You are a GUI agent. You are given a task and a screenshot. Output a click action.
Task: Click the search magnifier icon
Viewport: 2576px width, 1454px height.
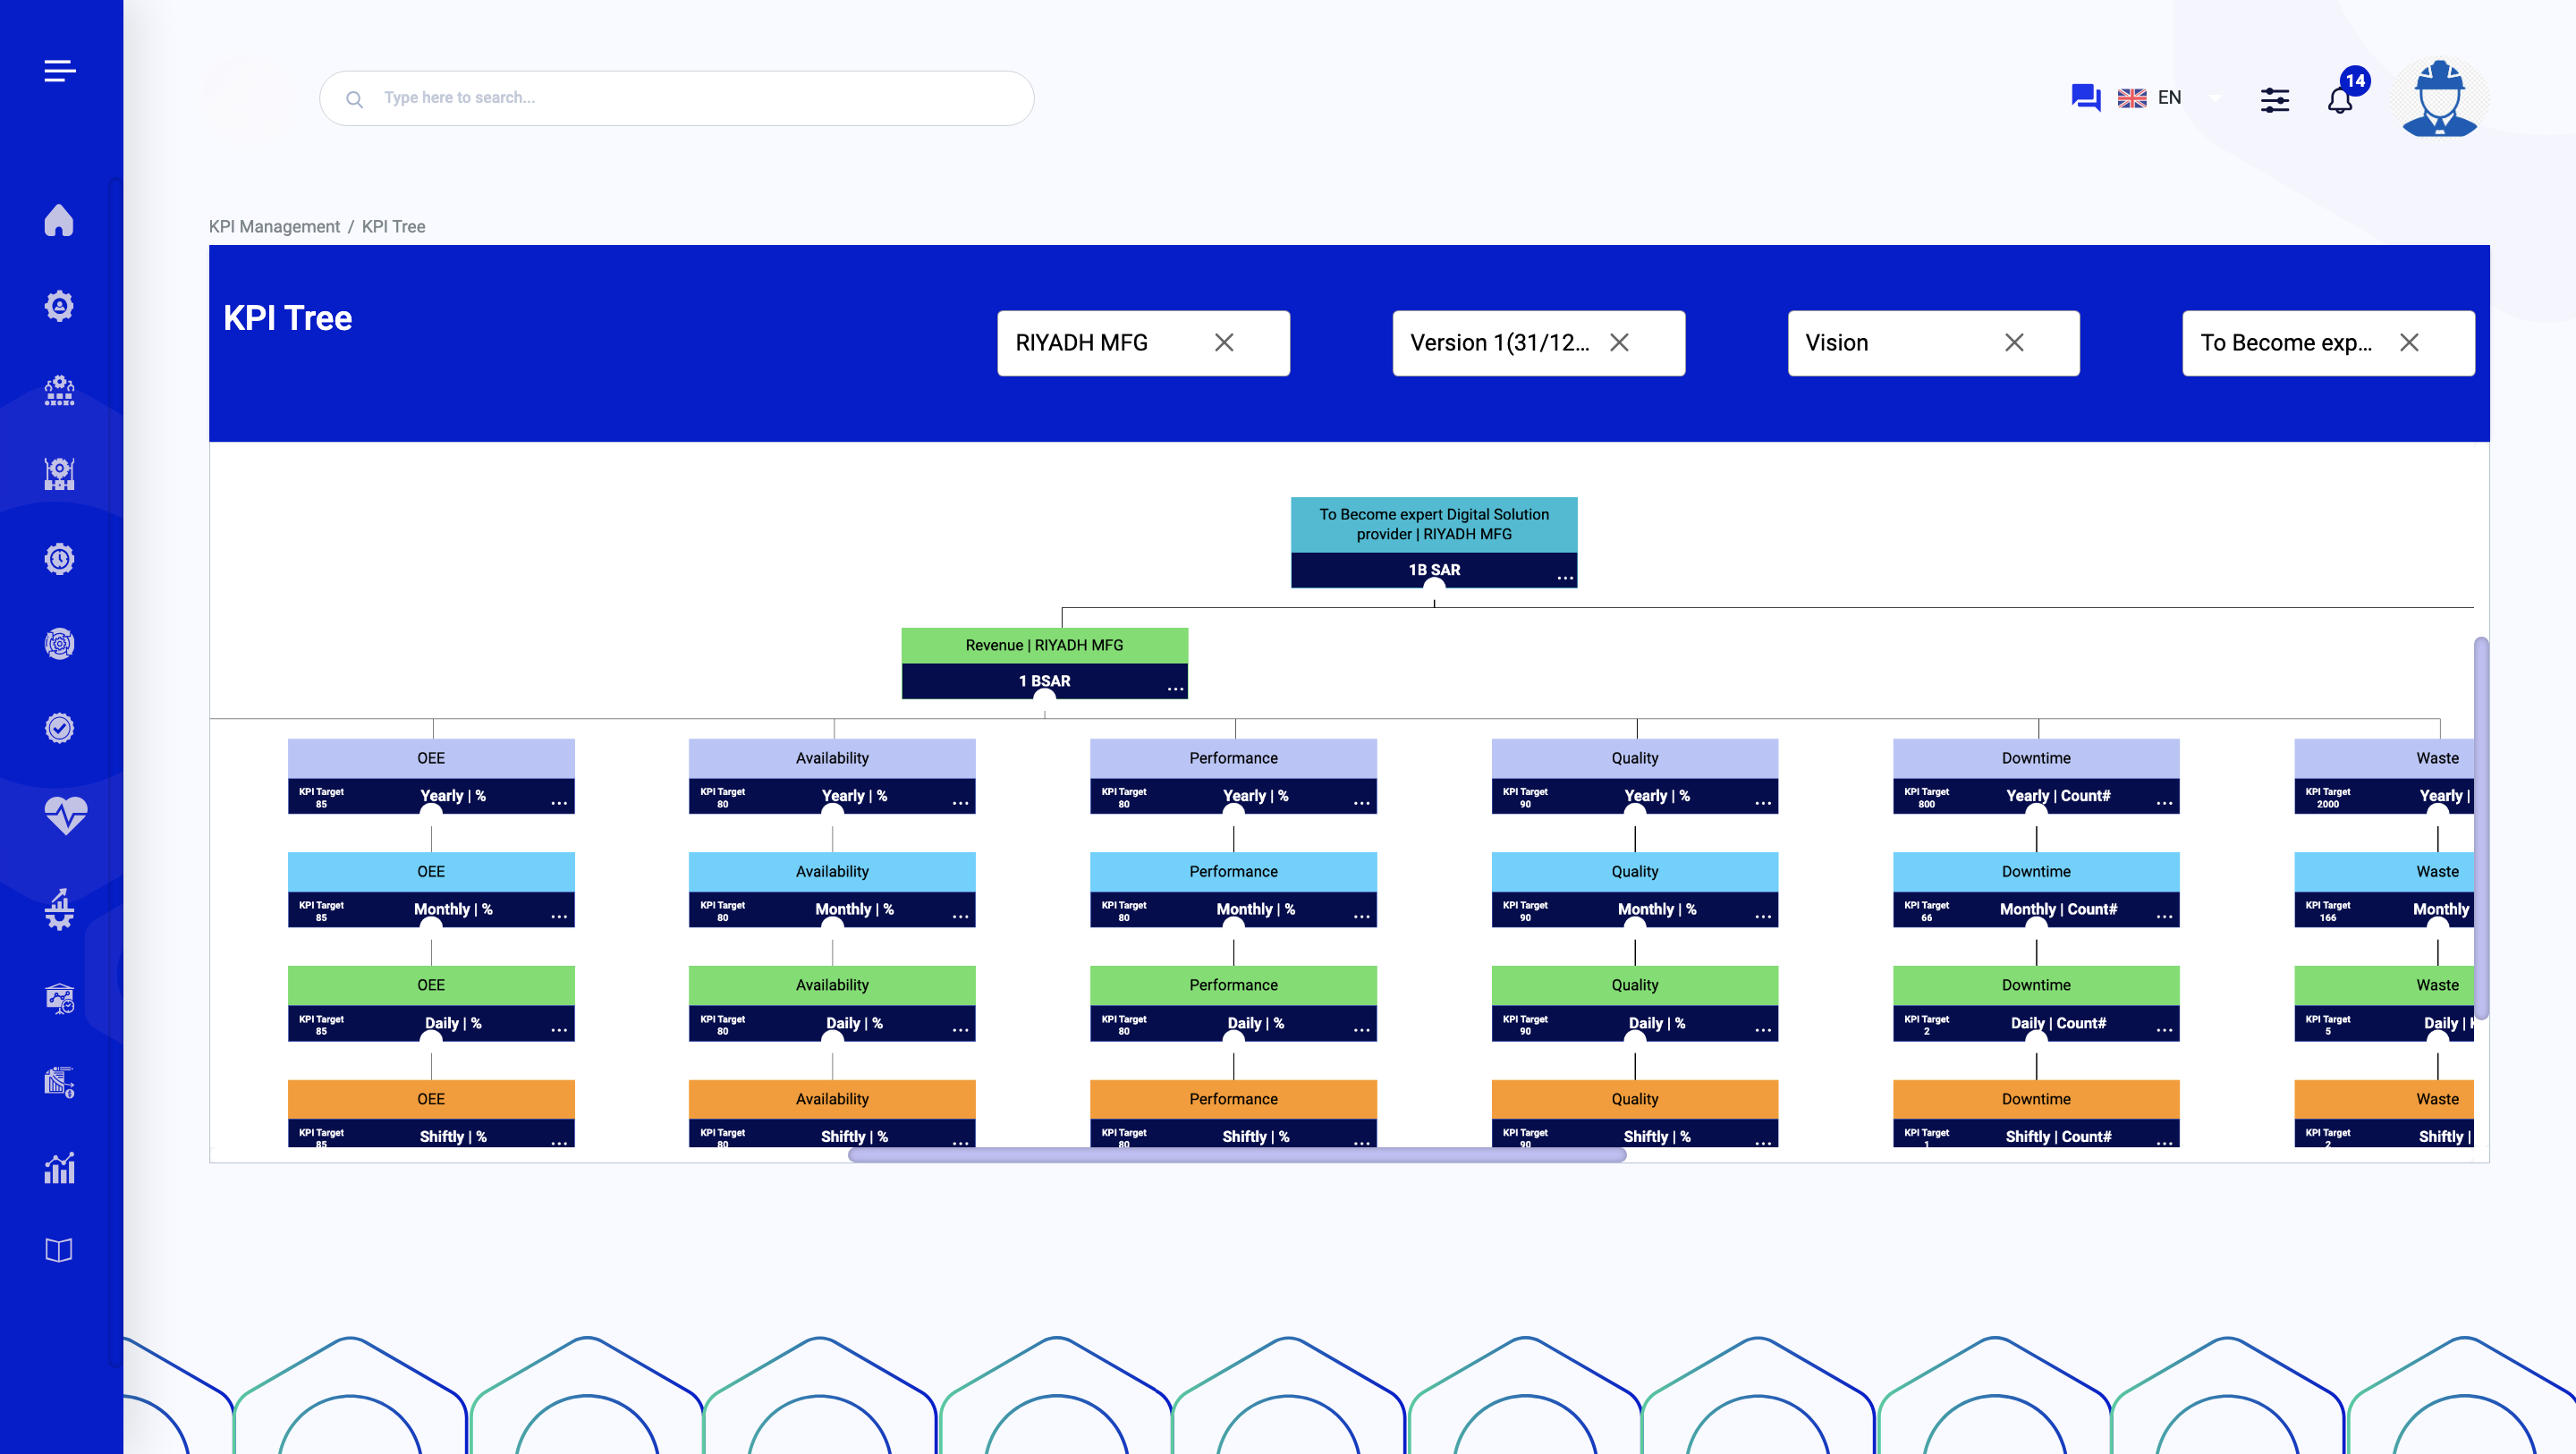click(354, 99)
